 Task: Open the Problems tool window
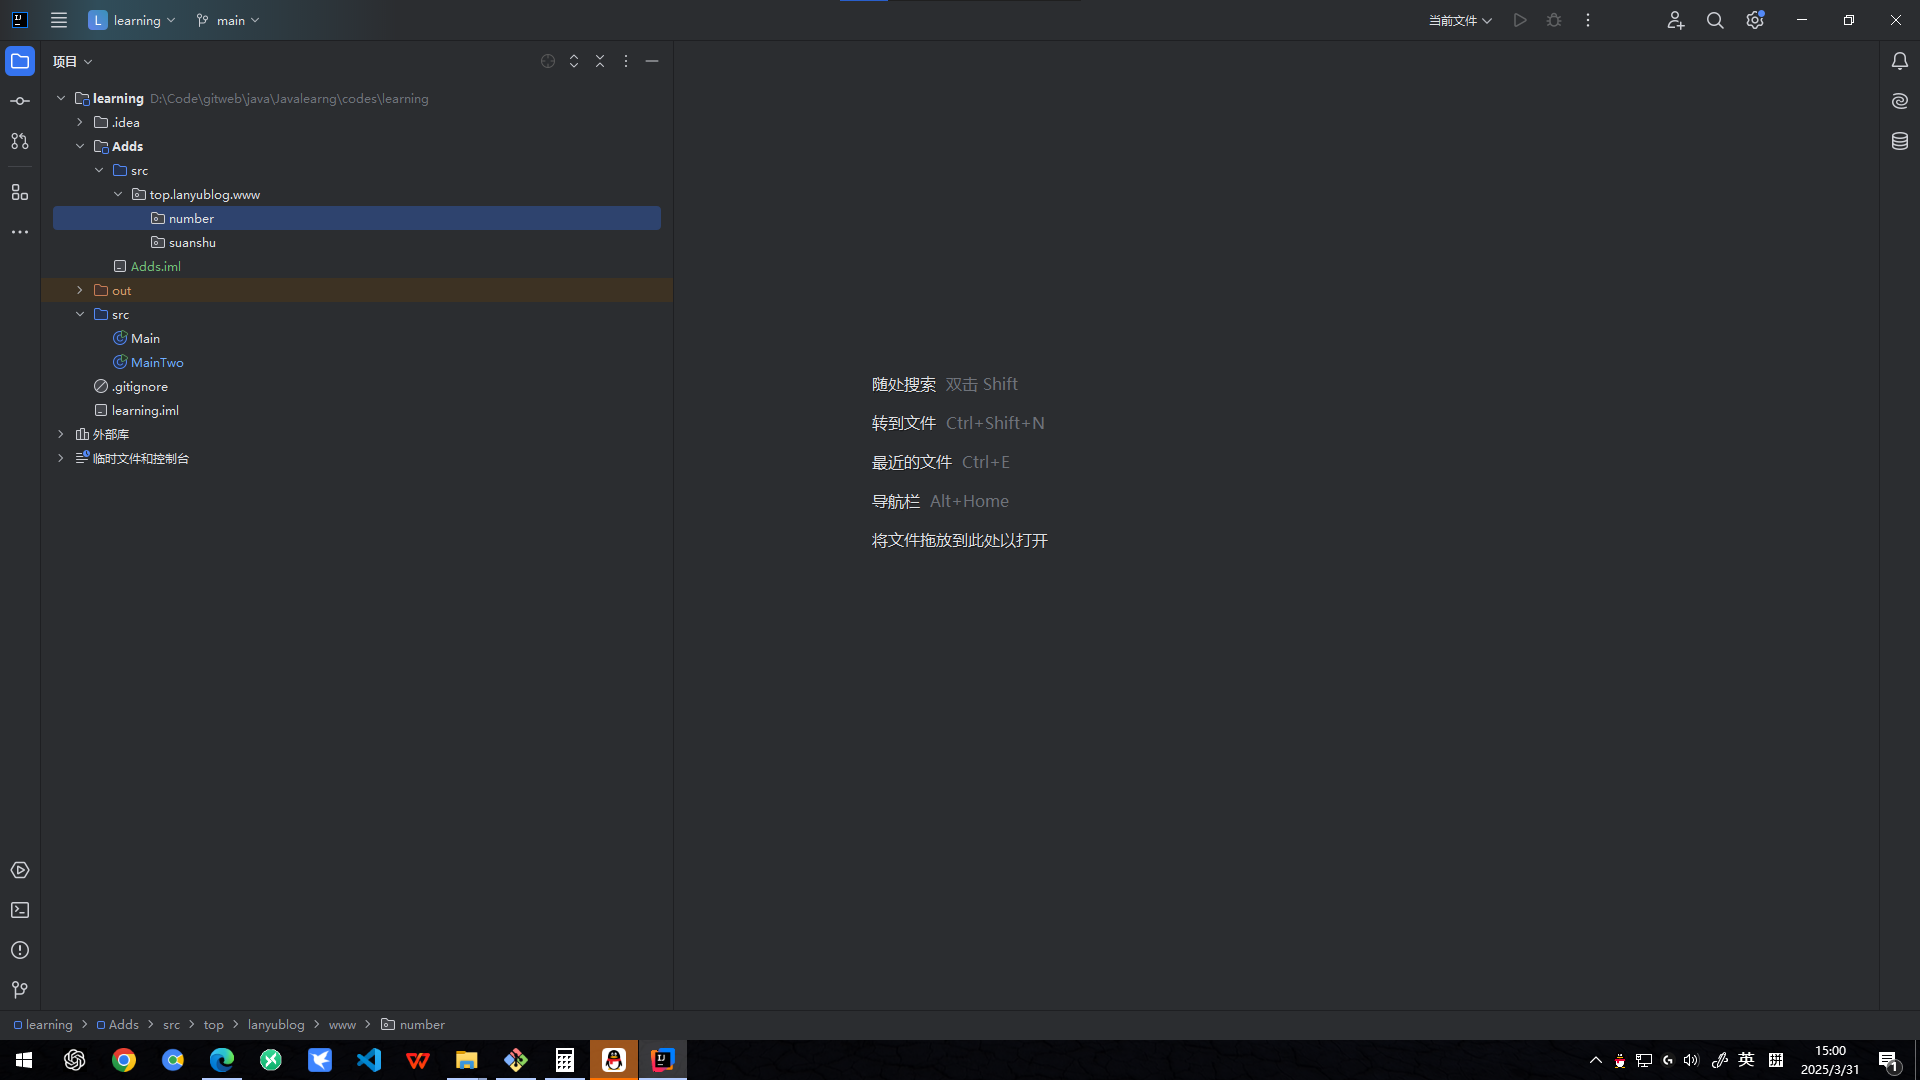click(x=20, y=950)
